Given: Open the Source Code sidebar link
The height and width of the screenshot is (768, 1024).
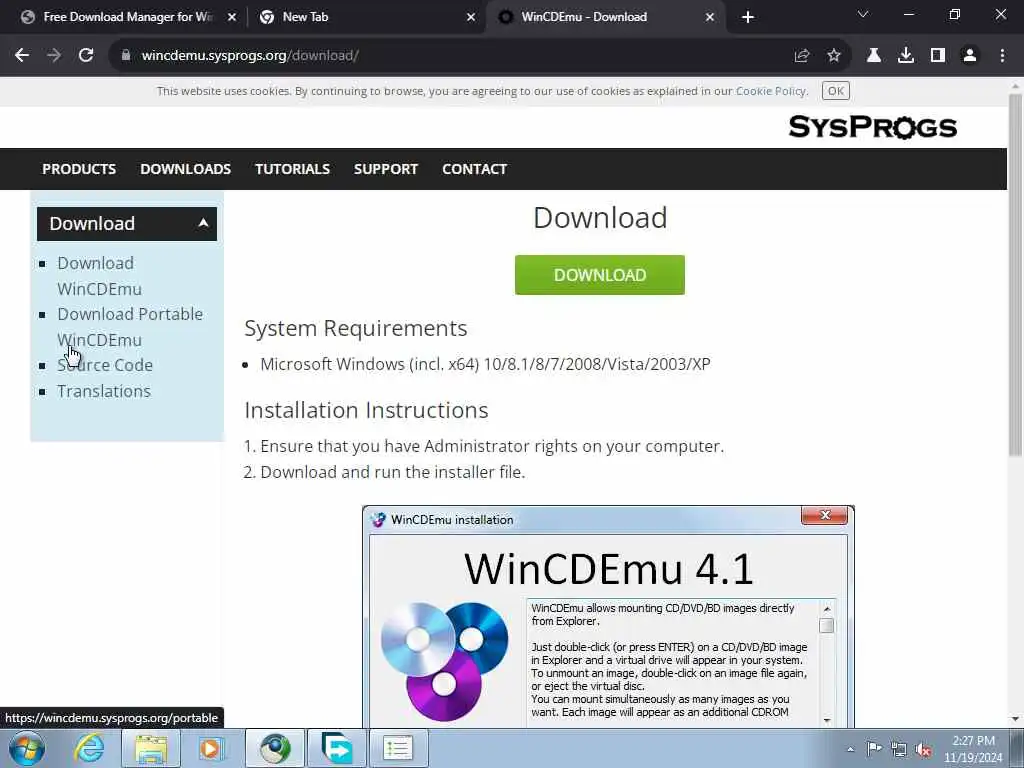Looking at the screenshot, I should 104,365.
